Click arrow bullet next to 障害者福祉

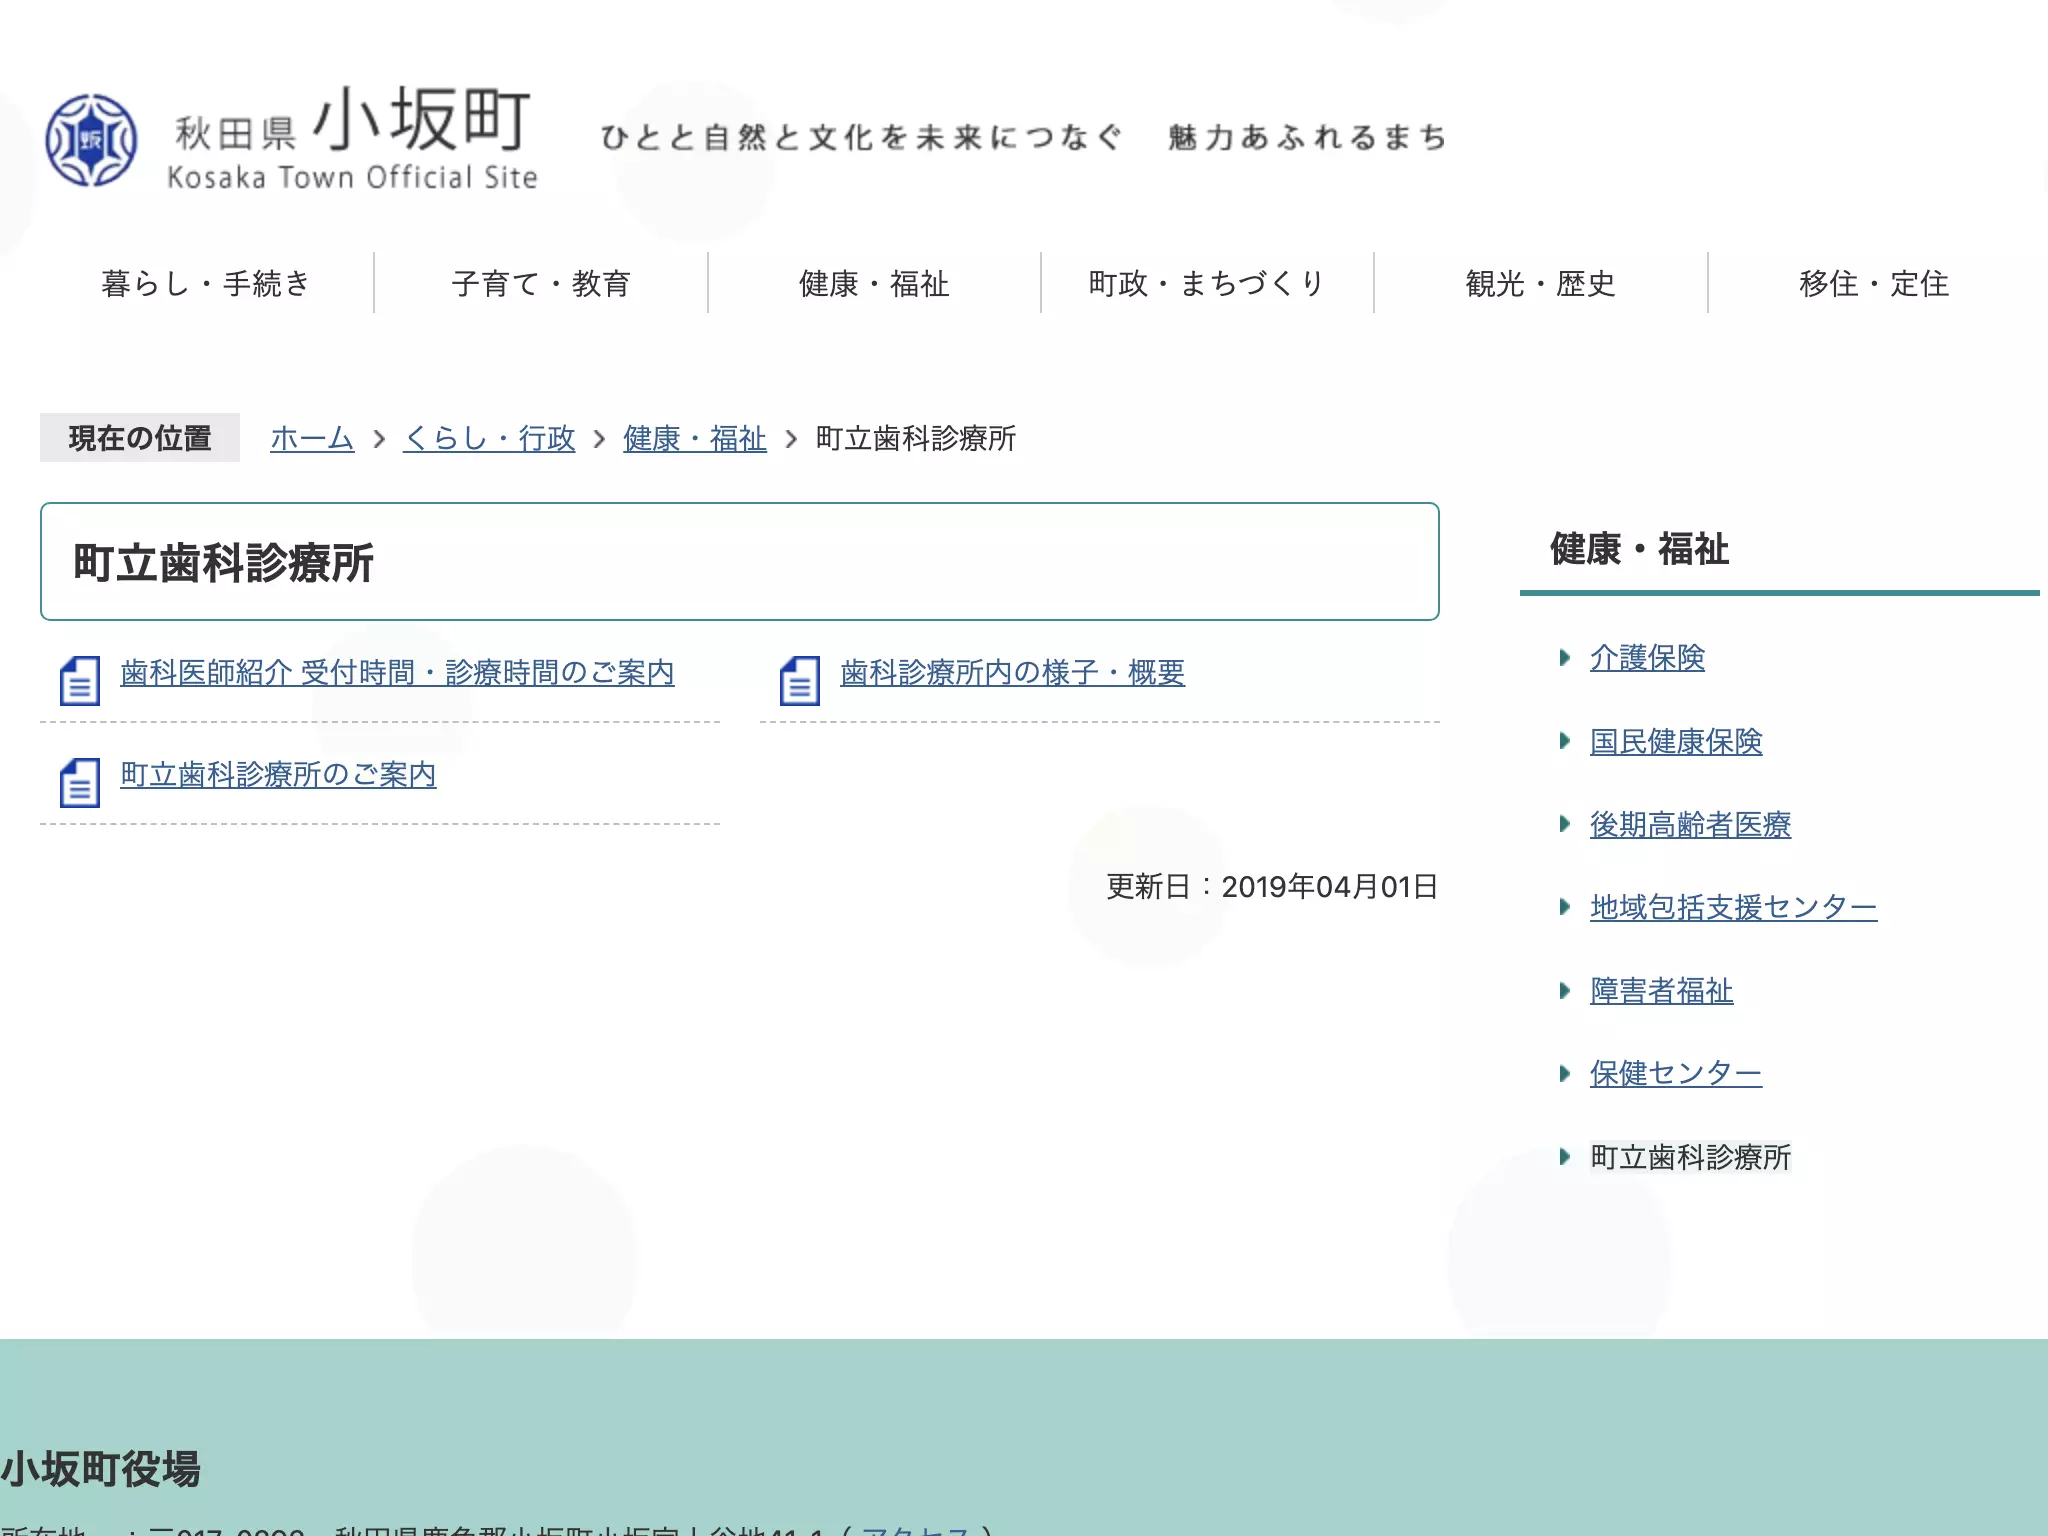[1565, 990]
